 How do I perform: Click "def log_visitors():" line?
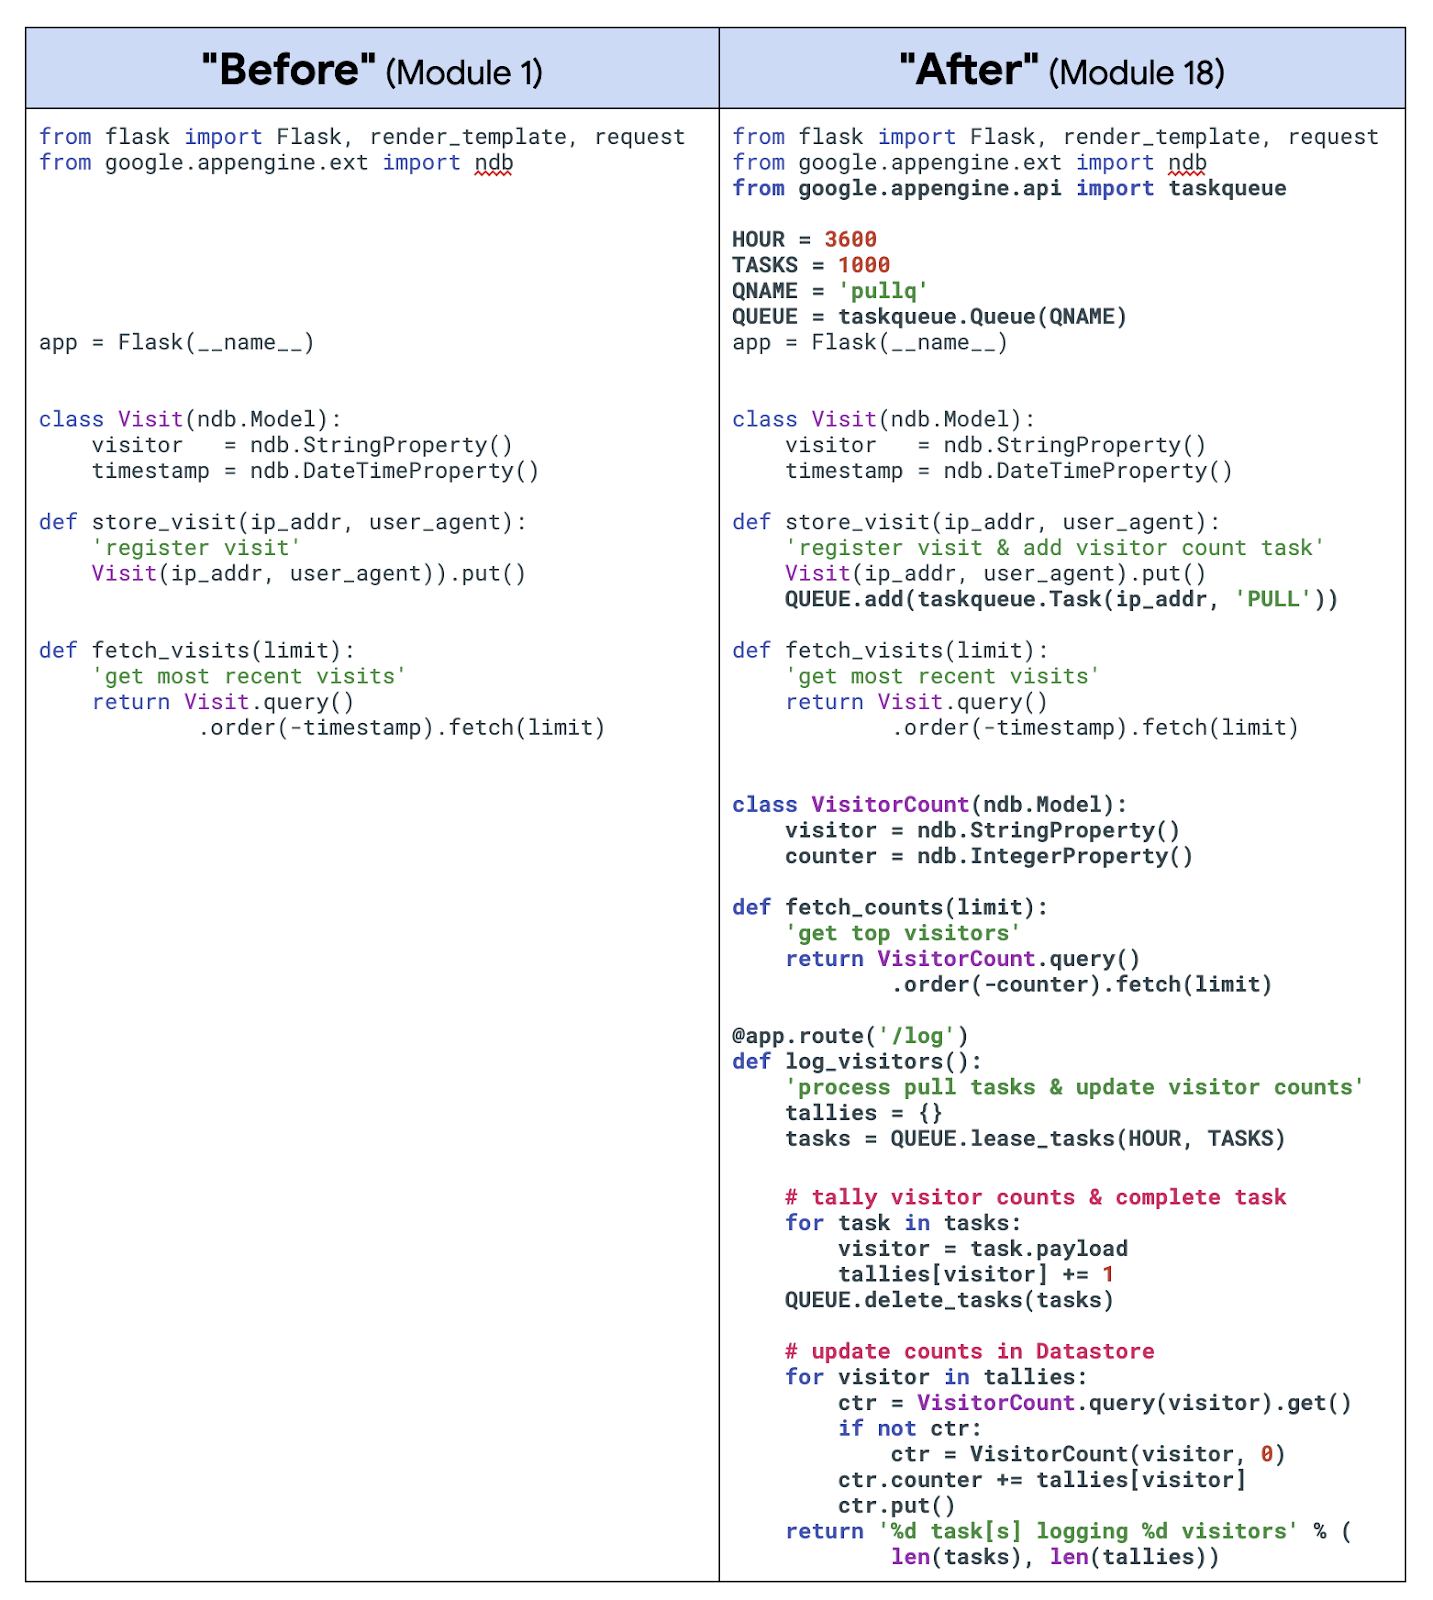click(857, 1061)
